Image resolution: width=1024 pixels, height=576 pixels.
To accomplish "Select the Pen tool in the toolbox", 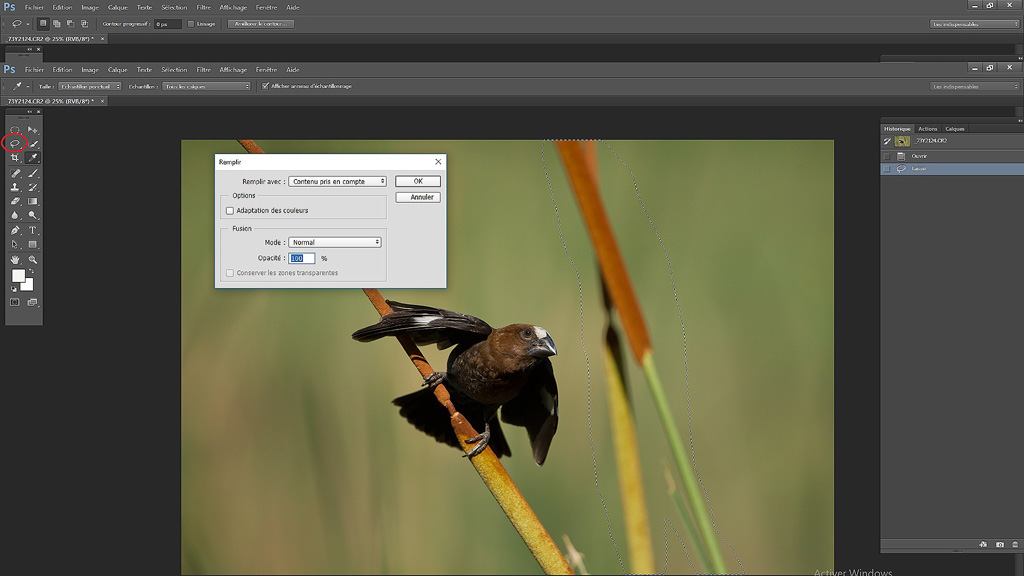I will pyautogui.click(x=15, y=230).
